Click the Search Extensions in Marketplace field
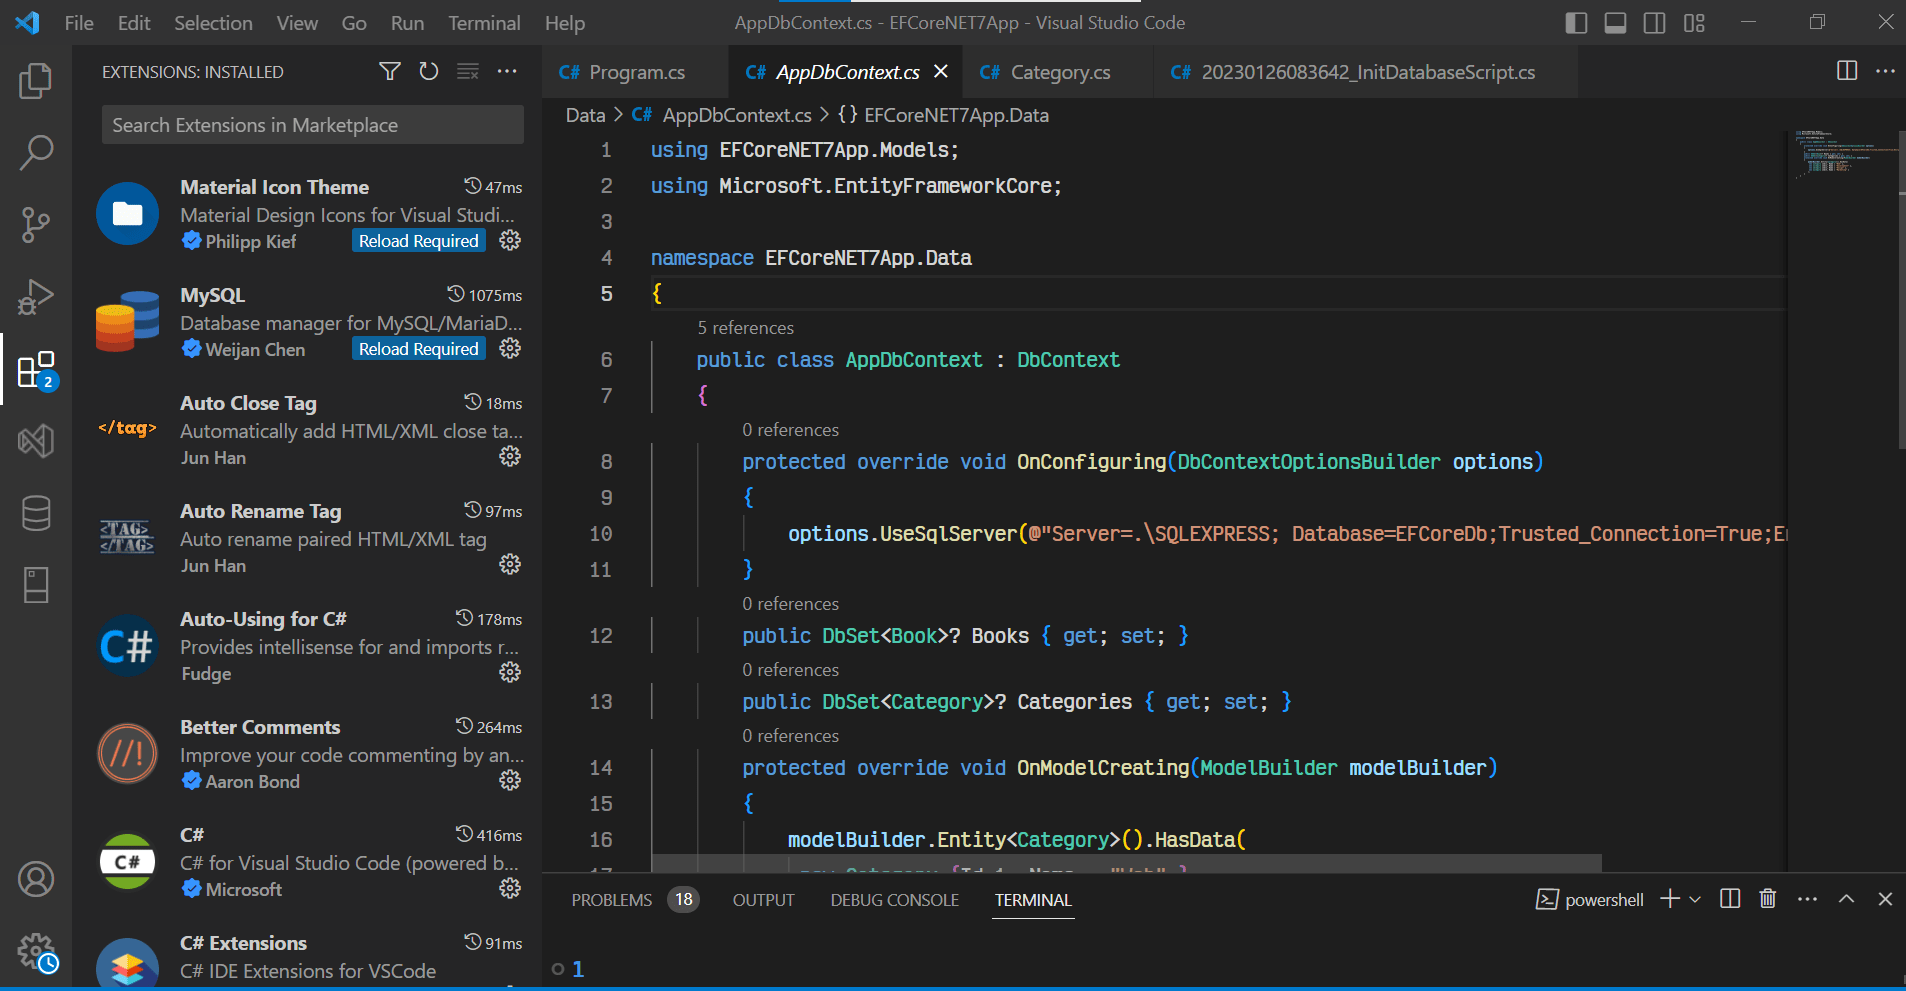 311,124
